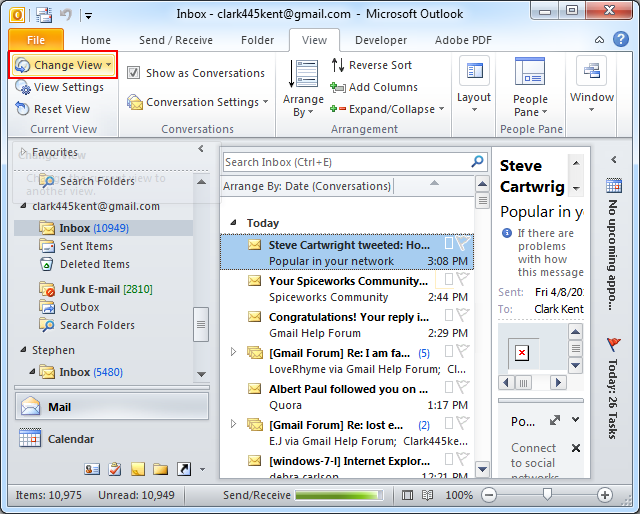Collapse the Today group
Screen dimensions: 640x514
tap(233, 223)
